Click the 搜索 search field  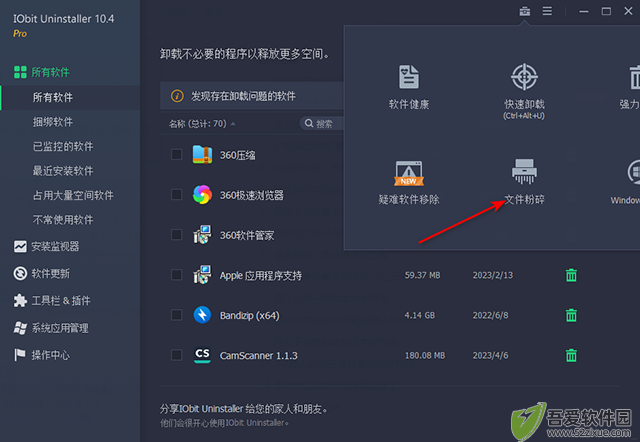pyautogui.click(x=322, y=124)
